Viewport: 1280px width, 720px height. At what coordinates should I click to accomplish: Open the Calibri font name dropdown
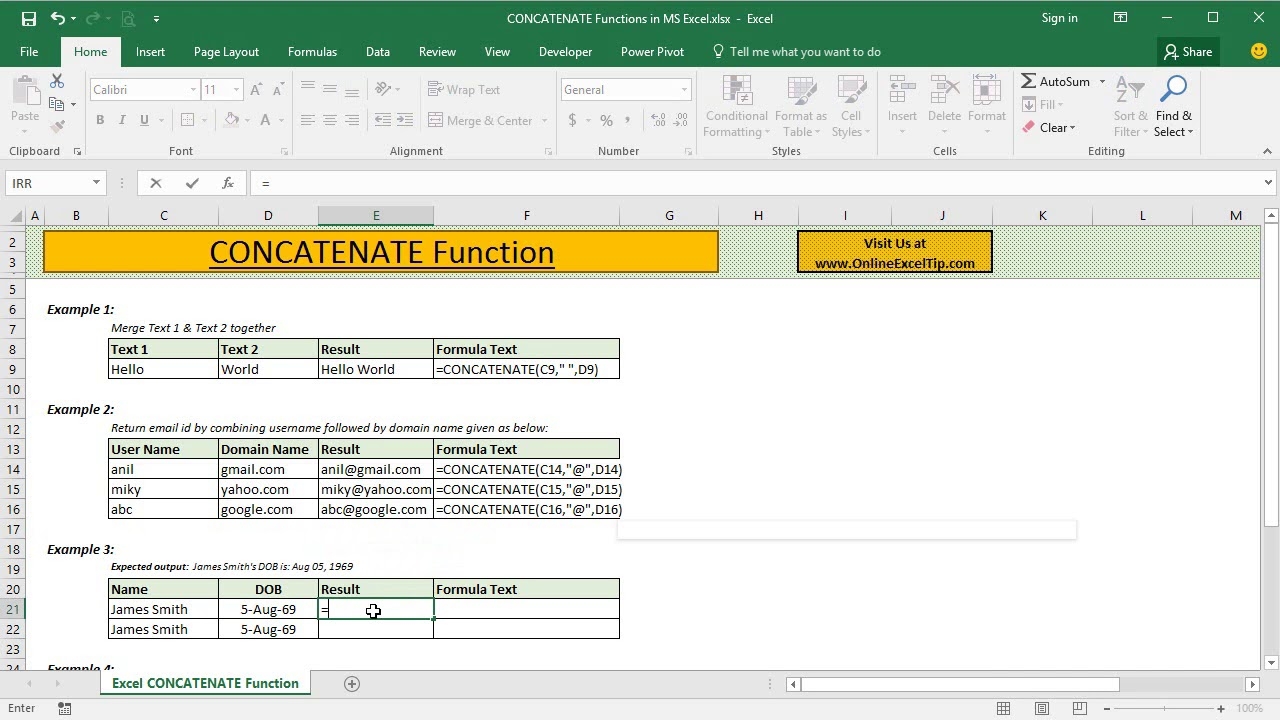click(x=193, y=90)
